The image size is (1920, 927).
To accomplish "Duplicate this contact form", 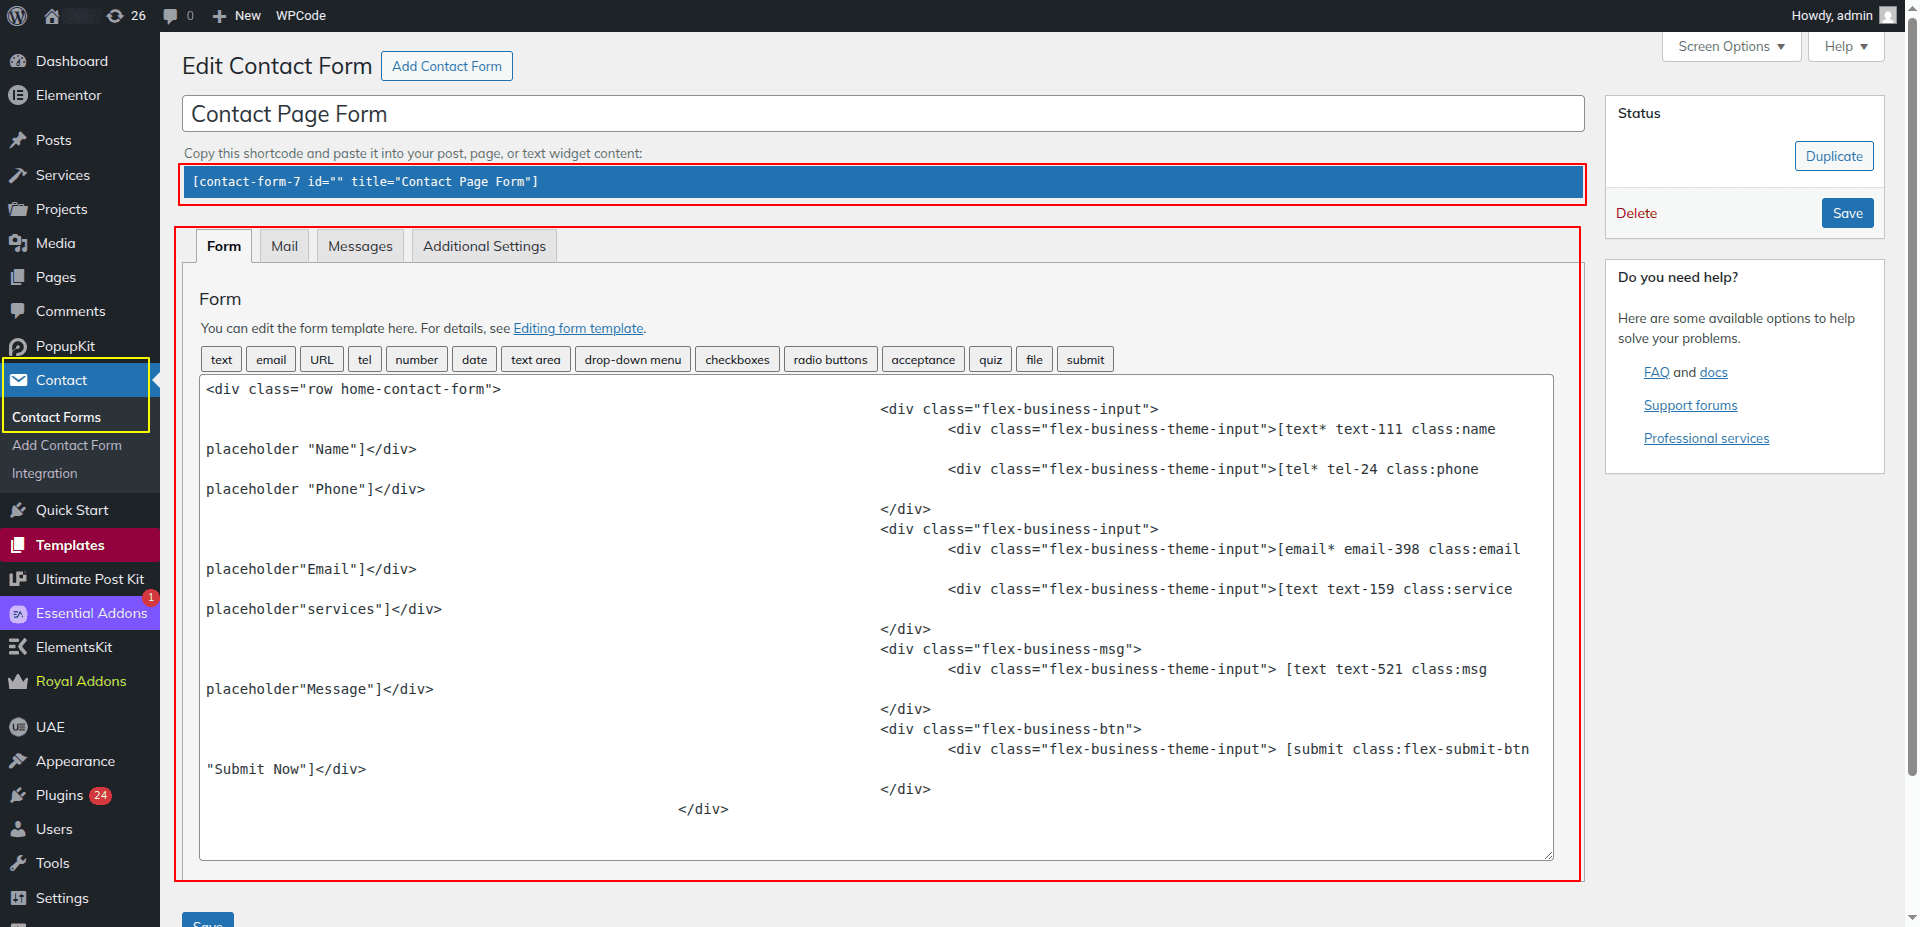I will [1834, 156].
